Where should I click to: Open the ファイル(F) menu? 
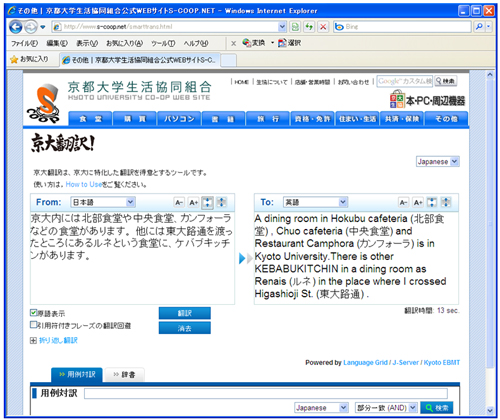click(24, 43)
